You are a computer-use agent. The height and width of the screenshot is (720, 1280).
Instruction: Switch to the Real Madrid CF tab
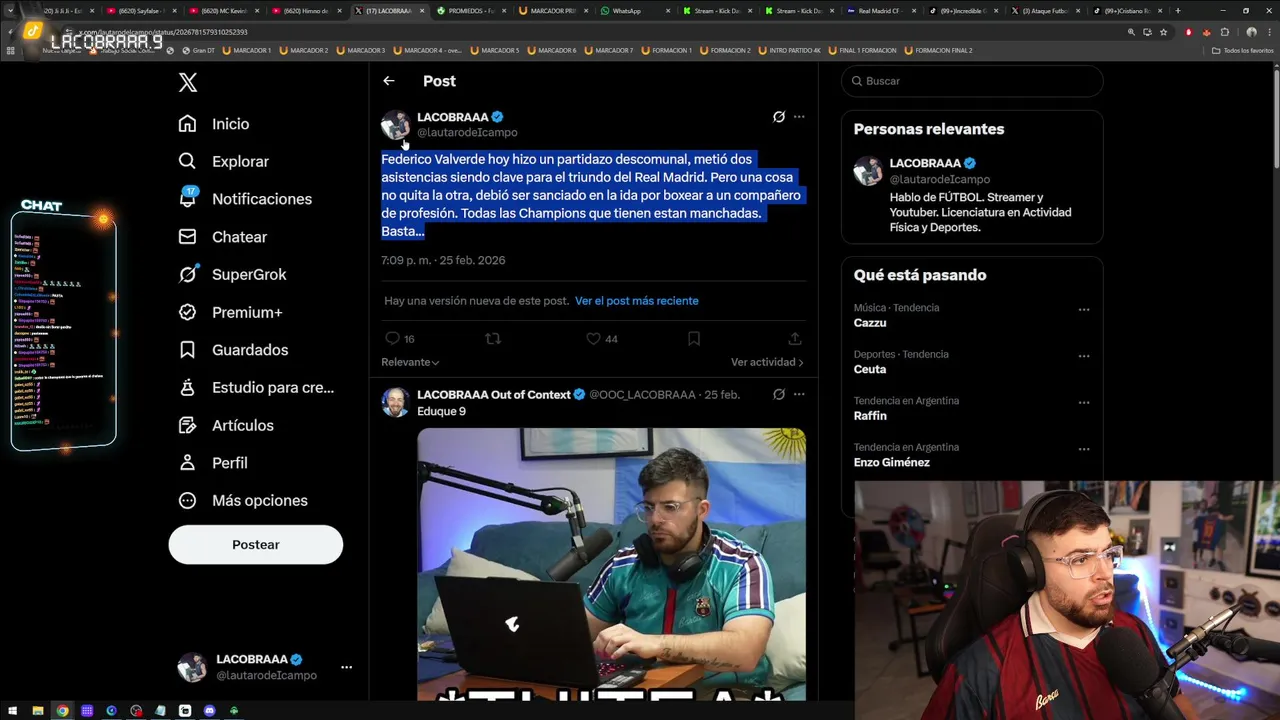[880, 11]
